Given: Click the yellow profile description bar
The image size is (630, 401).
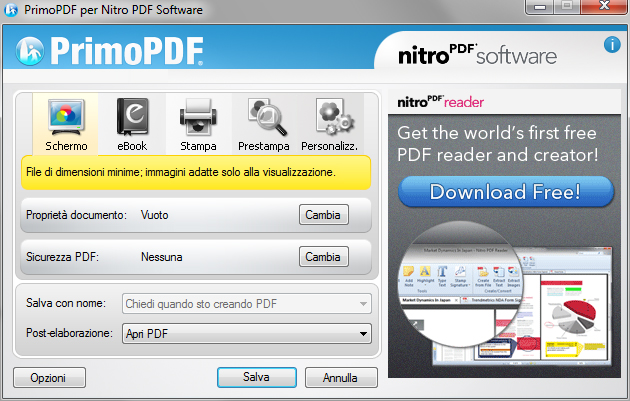Looking at the screenshot, I should click(197, 173).
